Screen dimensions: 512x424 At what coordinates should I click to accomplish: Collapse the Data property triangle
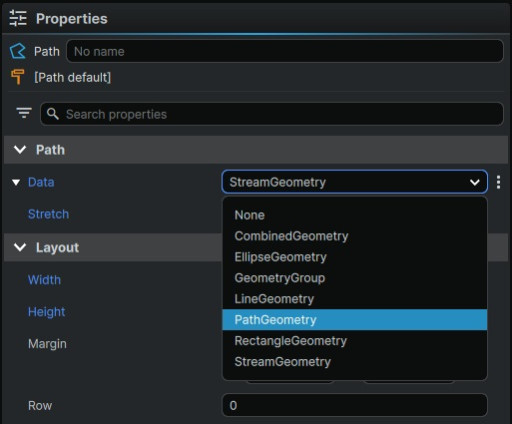point(16,182)
